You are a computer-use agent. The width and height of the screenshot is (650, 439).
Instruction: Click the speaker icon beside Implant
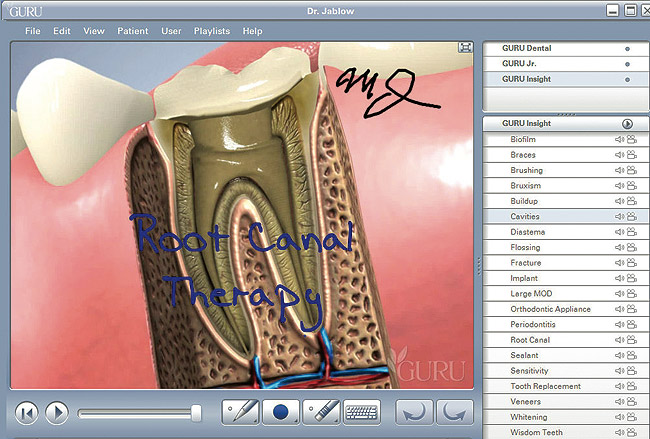620,278
